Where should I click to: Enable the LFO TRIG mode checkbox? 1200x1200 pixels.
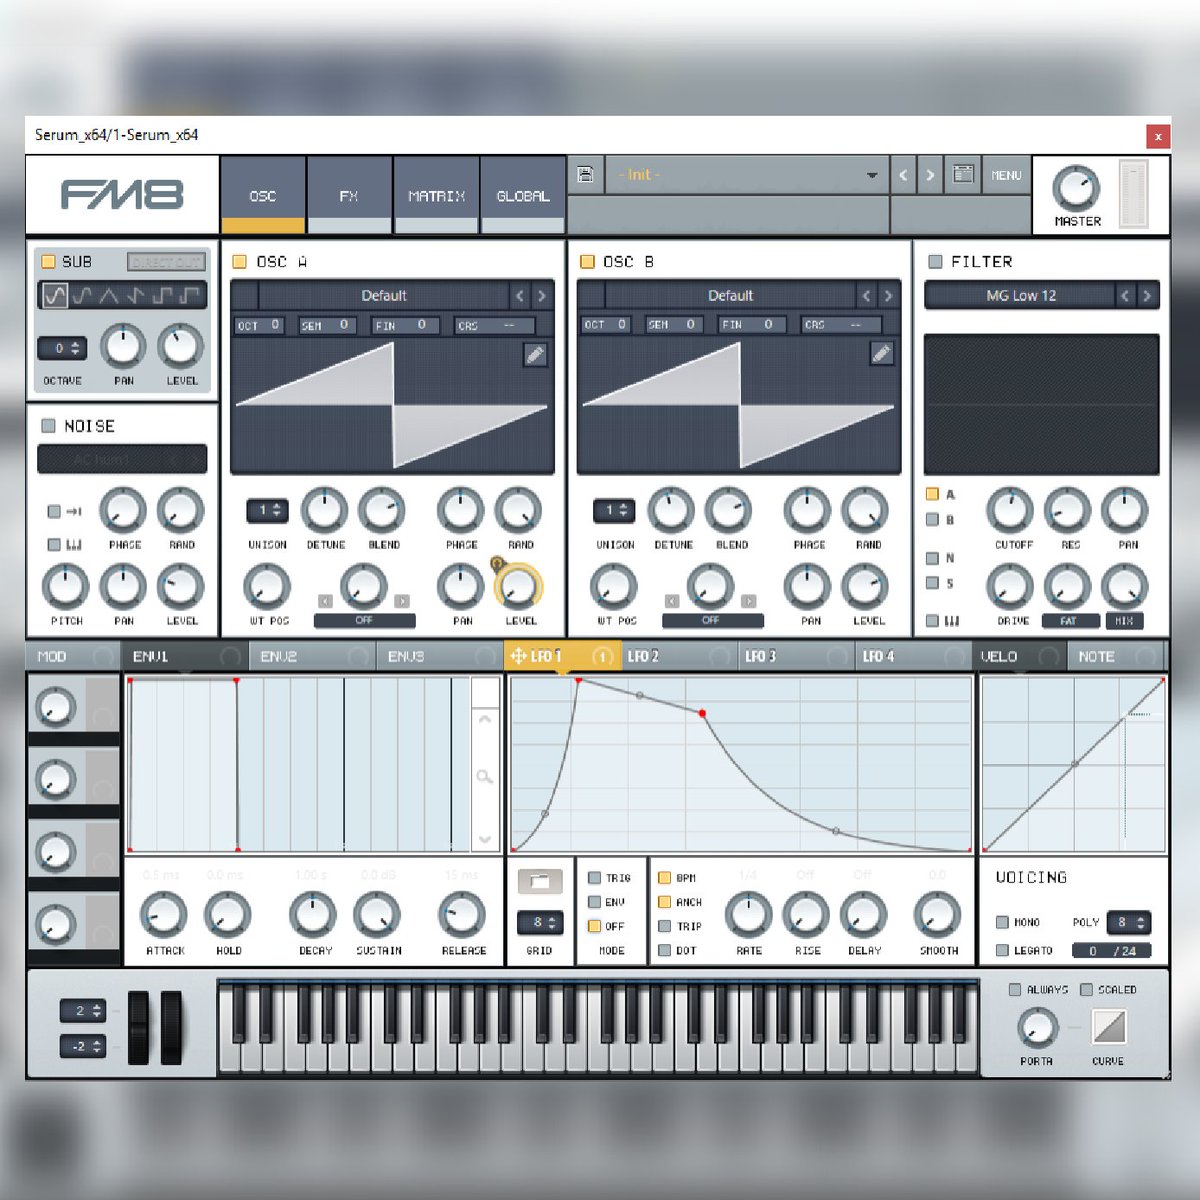(x=594, y=877)
